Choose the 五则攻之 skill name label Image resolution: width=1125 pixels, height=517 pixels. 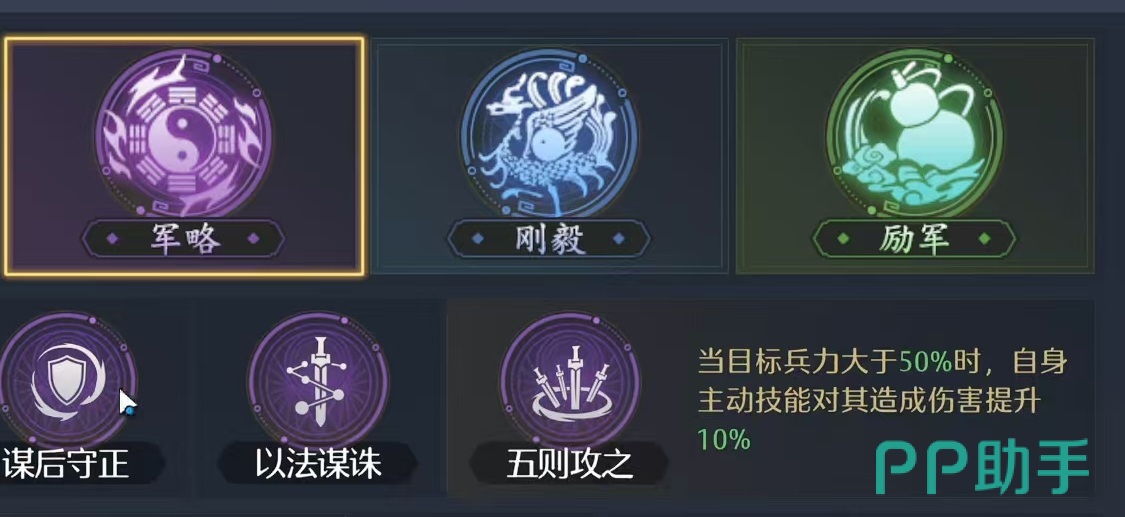point(570,464)
